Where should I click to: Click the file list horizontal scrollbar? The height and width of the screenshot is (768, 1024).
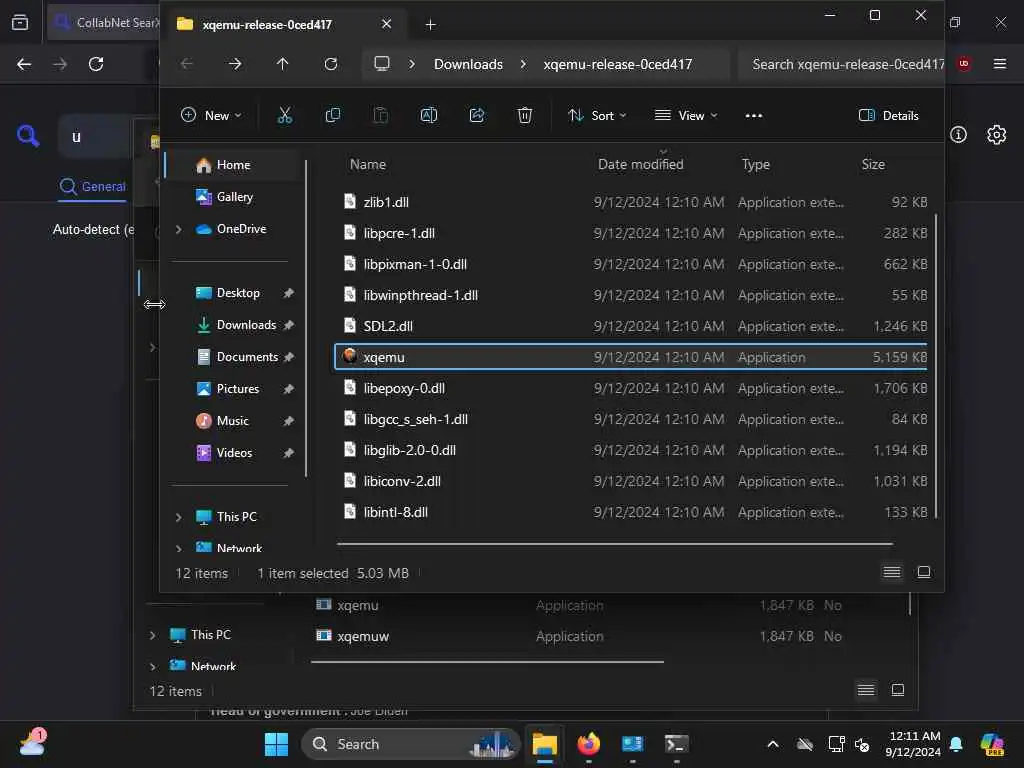615,543
